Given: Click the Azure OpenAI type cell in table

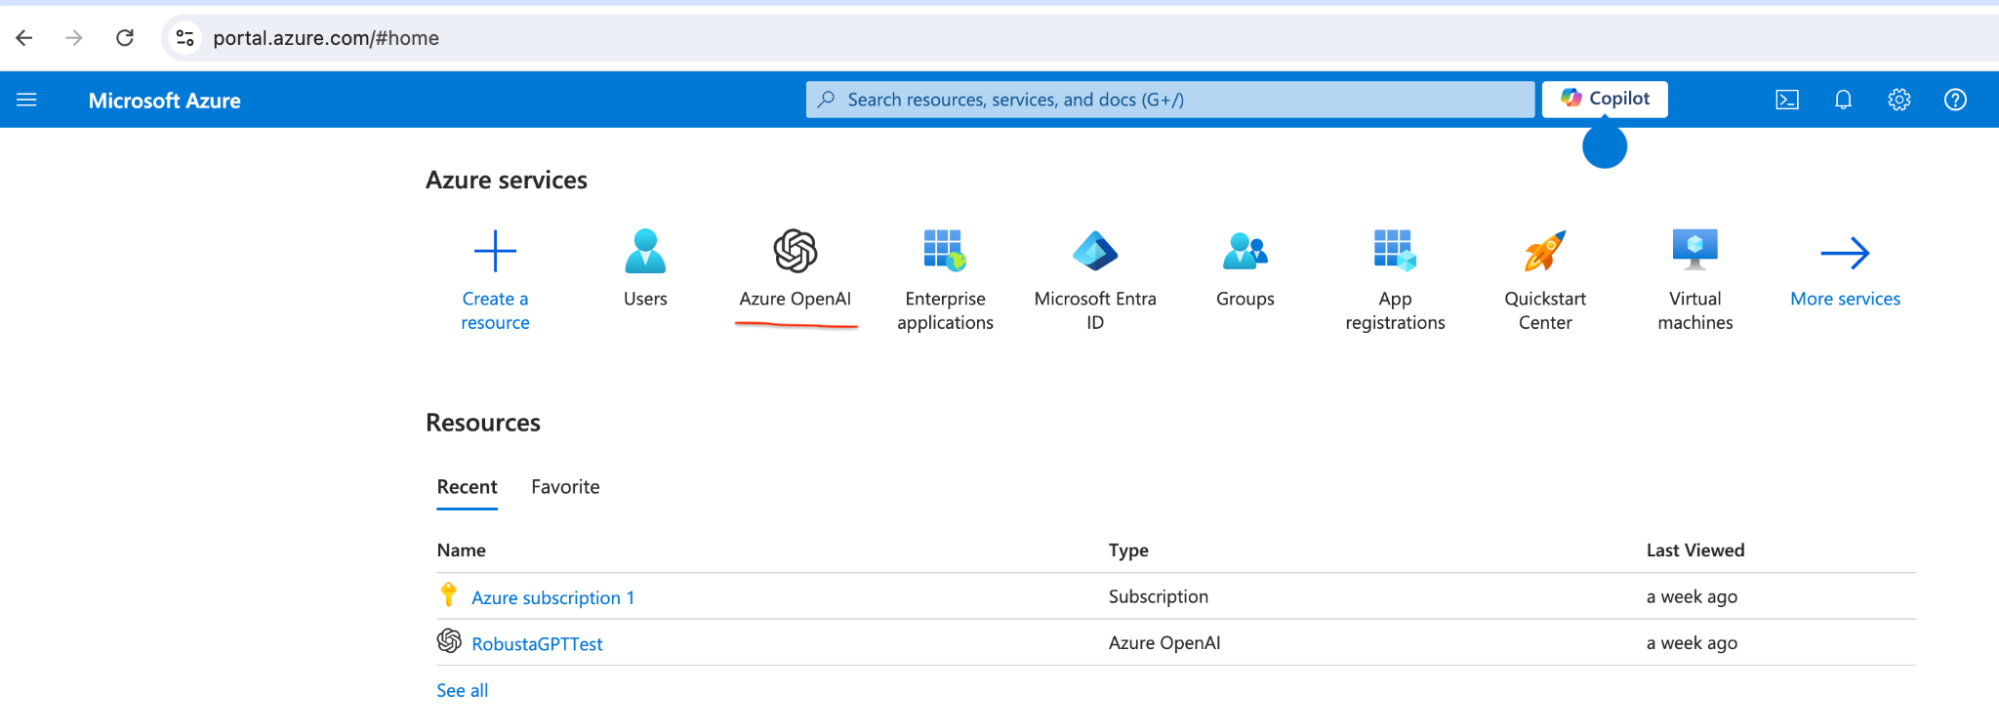Looking at the screenshot, I should click(1164, 643).
